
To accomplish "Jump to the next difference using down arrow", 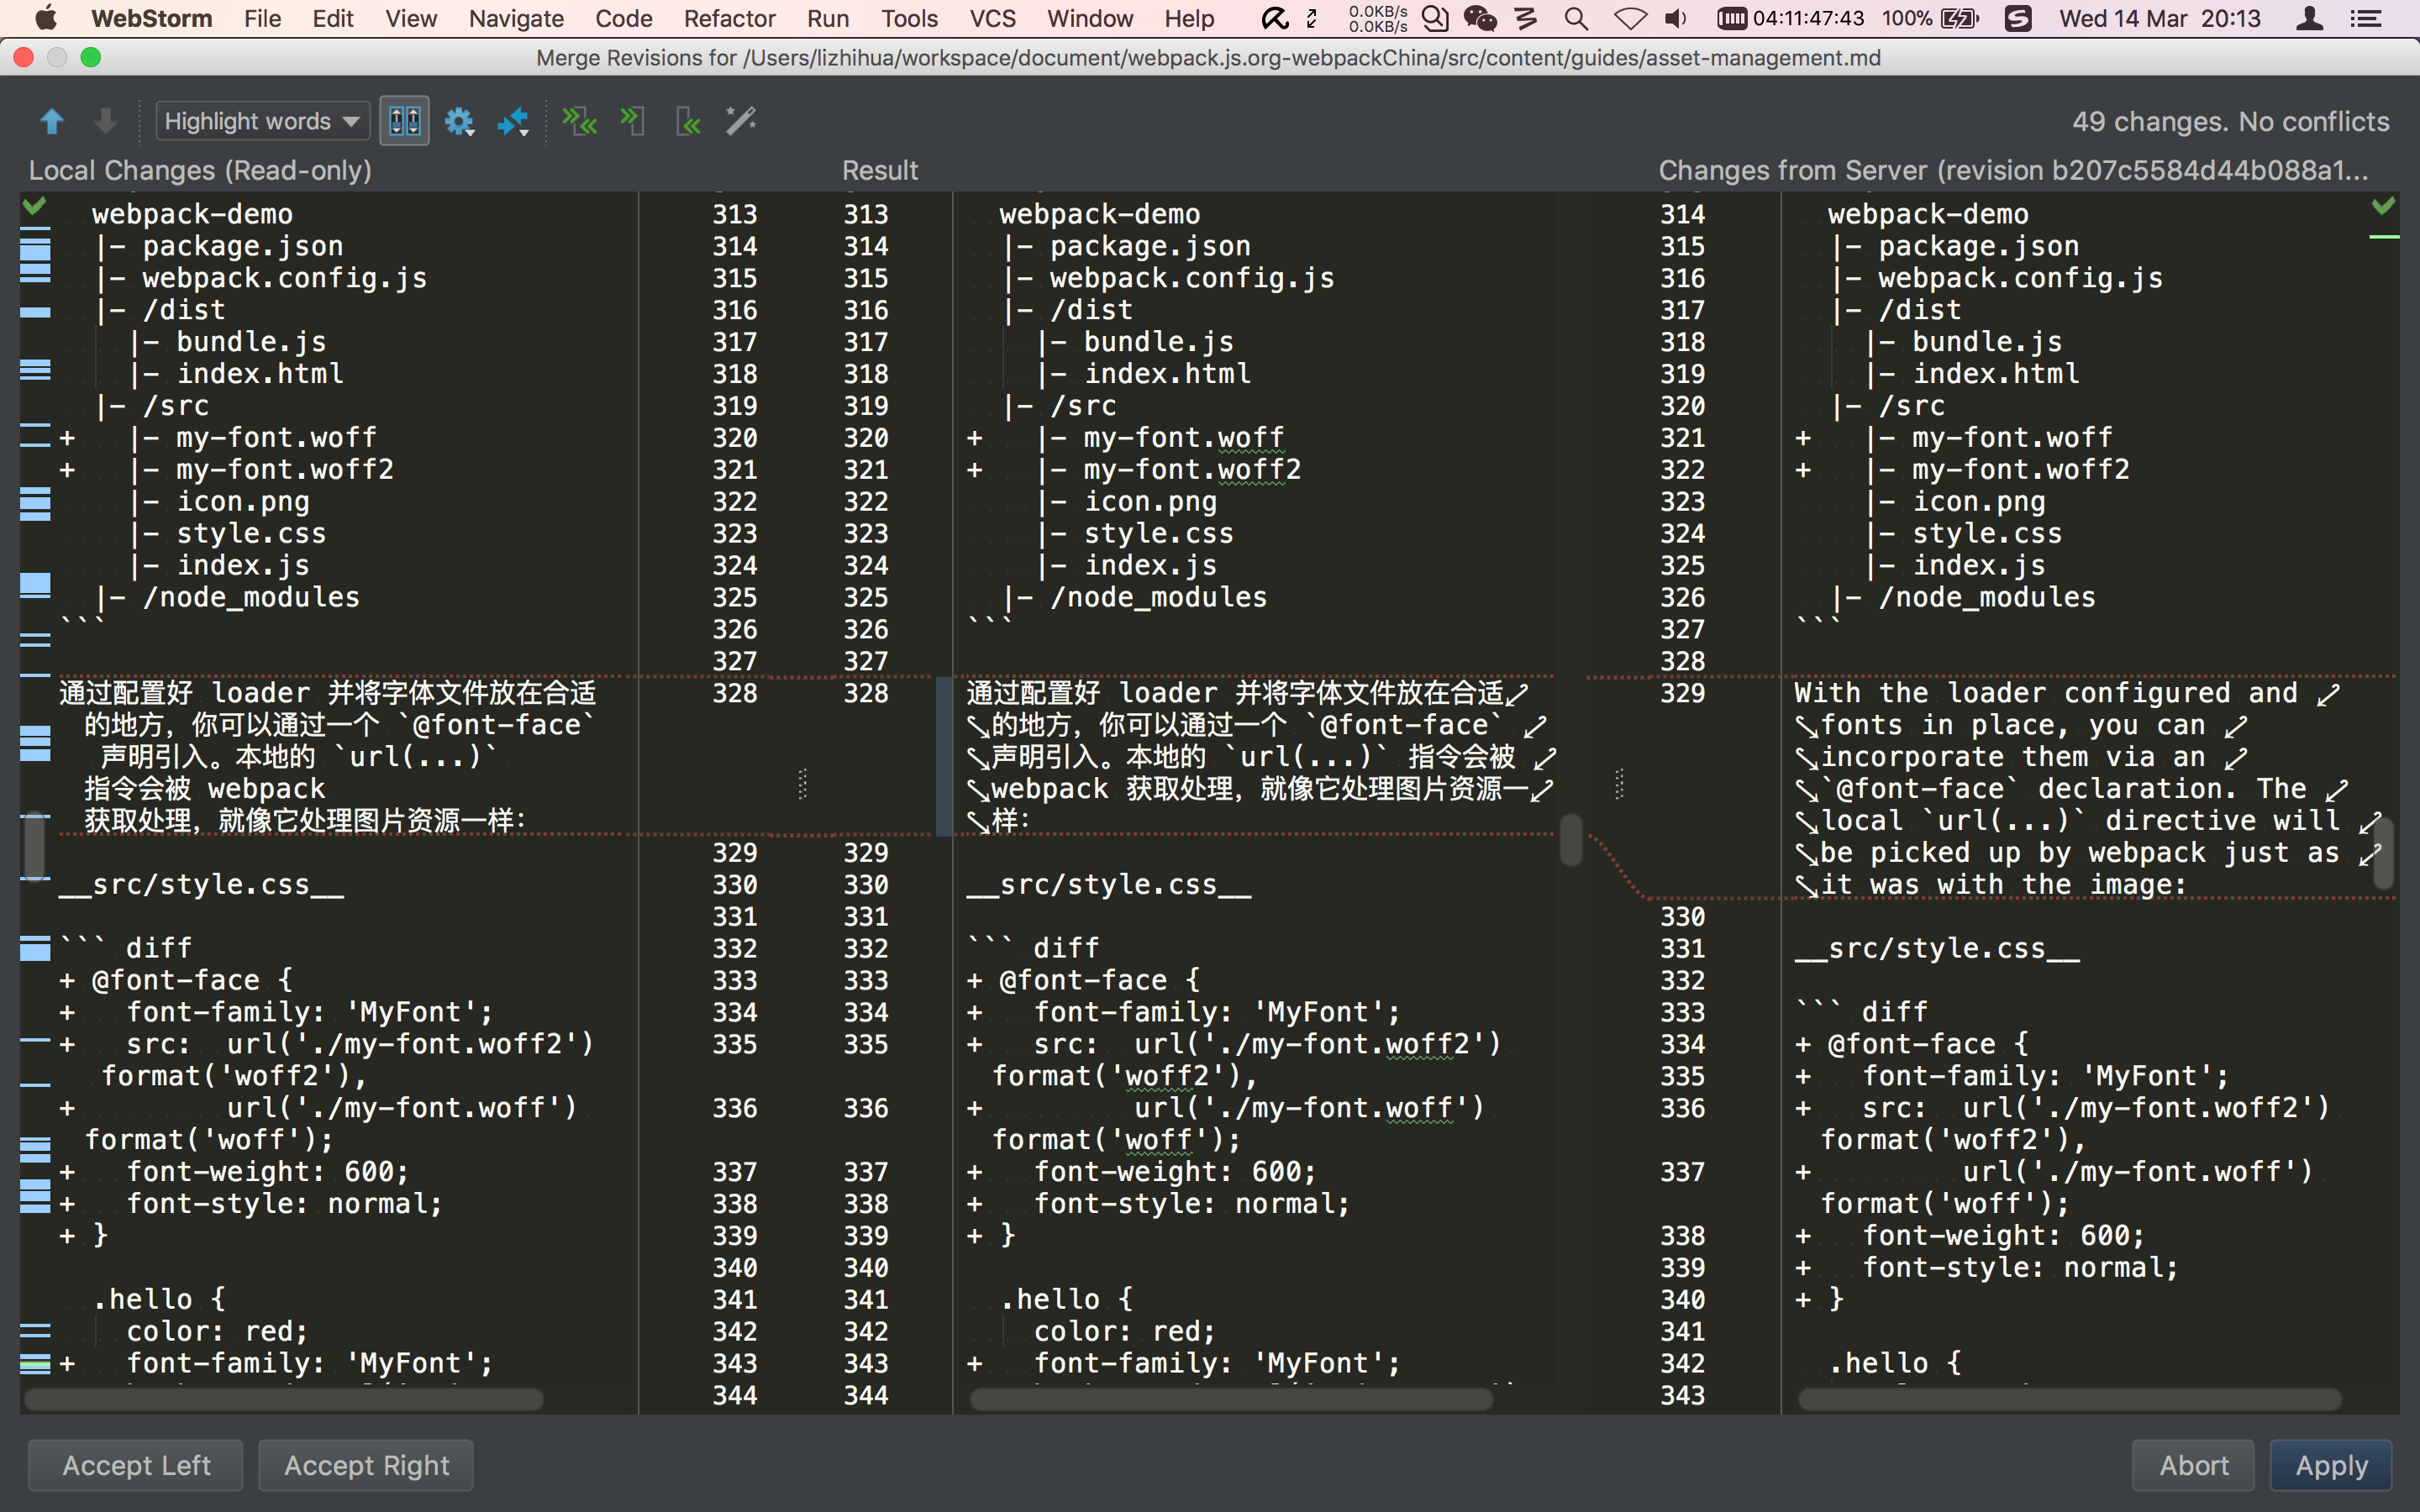I will (x=105, y=120).
